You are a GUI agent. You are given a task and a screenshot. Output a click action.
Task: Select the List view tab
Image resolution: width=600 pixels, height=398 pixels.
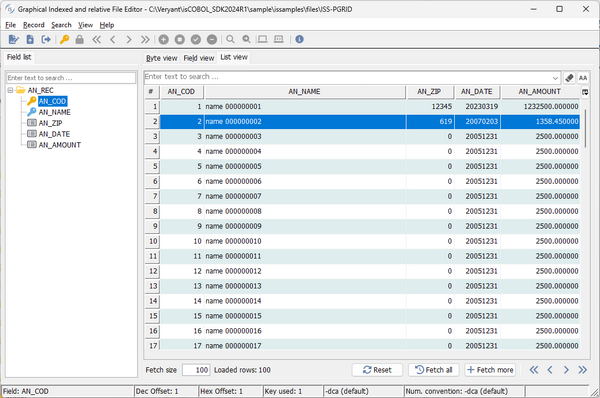pyautogui.click(x=234, y=57)
